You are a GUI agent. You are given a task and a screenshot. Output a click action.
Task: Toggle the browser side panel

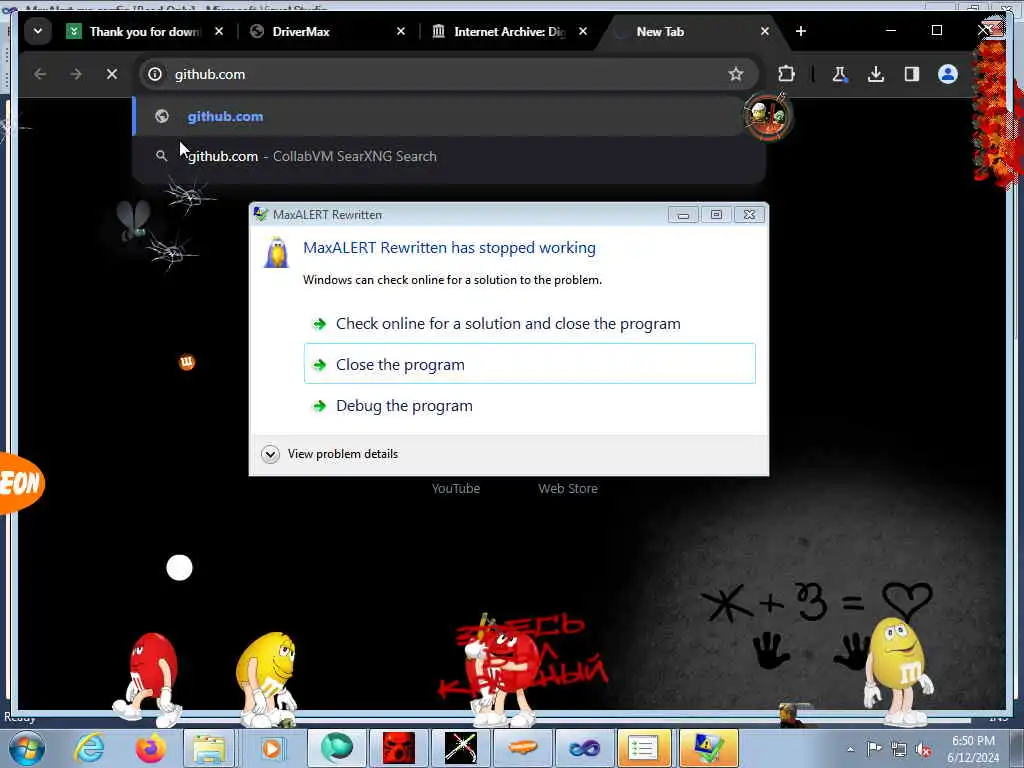pos(912,74)
